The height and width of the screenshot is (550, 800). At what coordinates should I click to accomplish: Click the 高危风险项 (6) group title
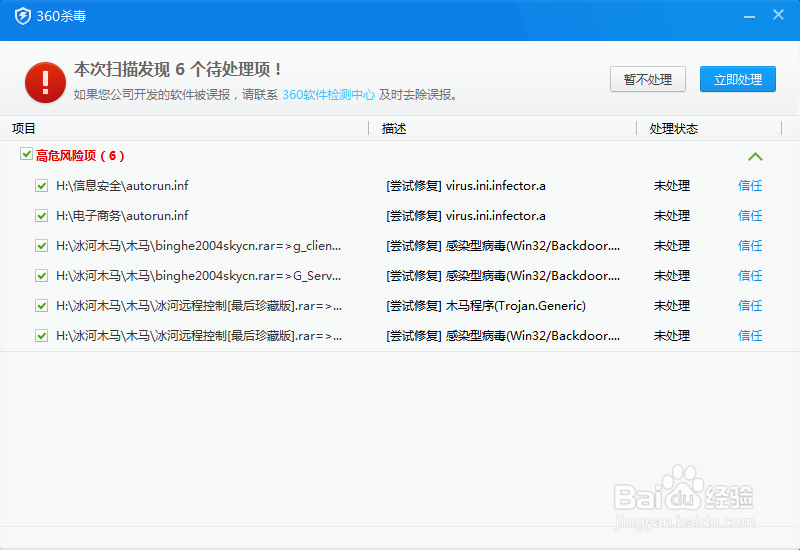[x=80, y=156]
